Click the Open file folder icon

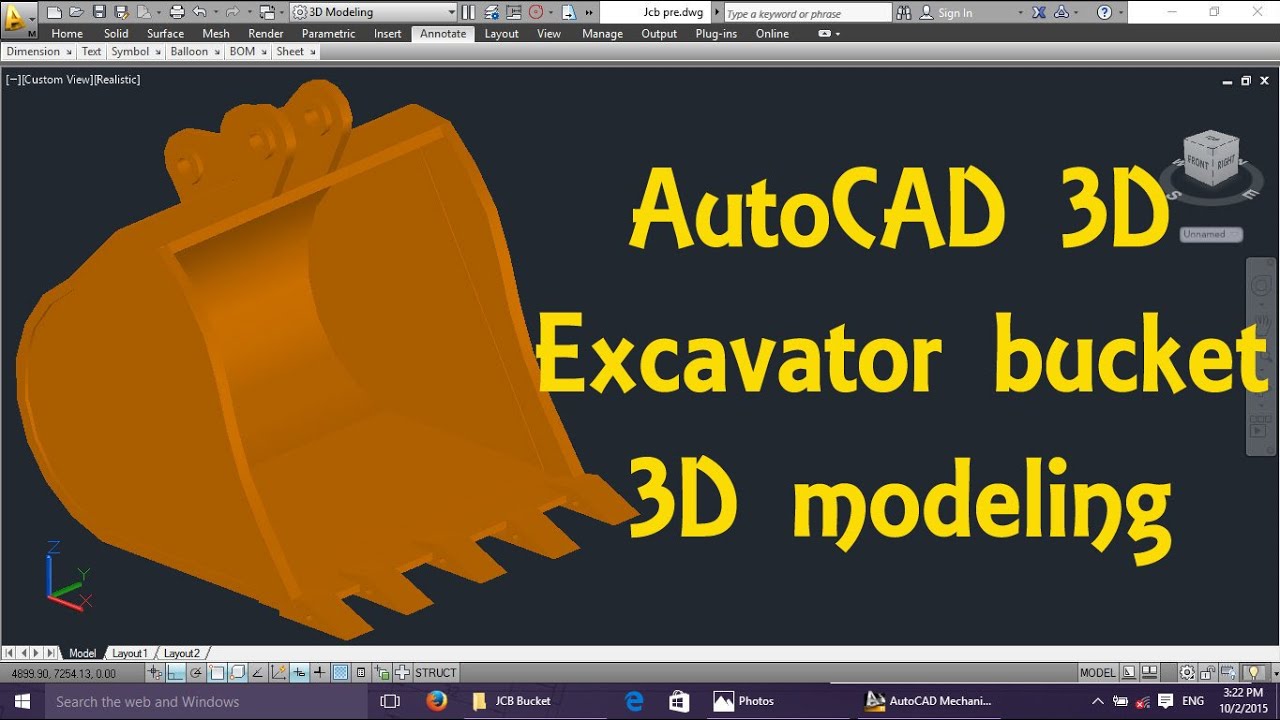click(76, 12)
